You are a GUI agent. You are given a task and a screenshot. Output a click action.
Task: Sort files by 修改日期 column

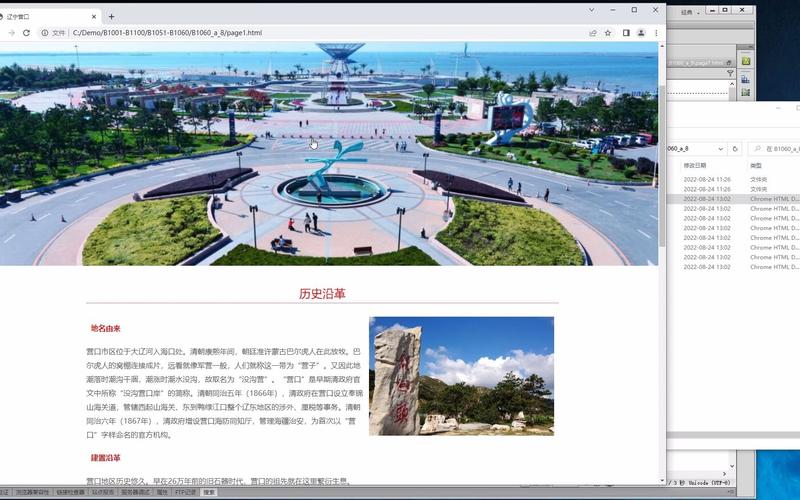[695, 165]
